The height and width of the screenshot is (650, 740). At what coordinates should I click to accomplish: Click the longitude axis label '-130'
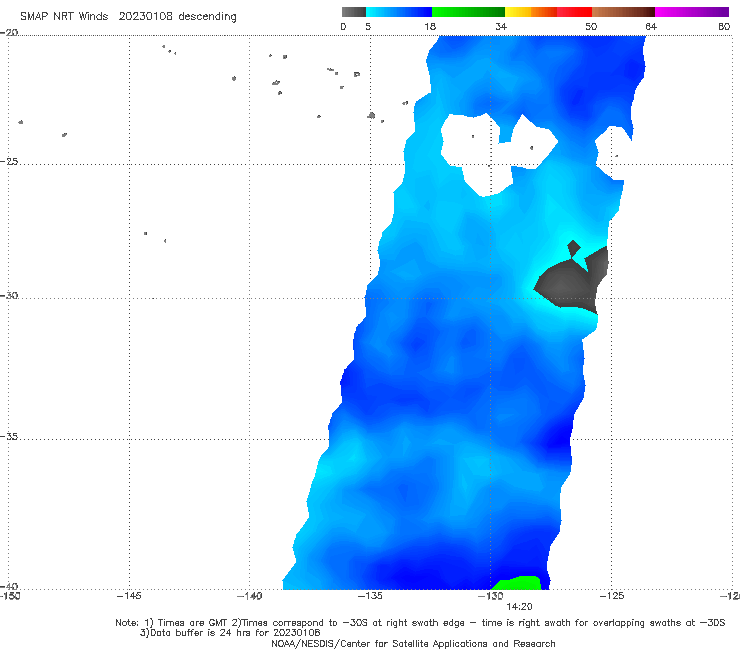tap(490, 596)
